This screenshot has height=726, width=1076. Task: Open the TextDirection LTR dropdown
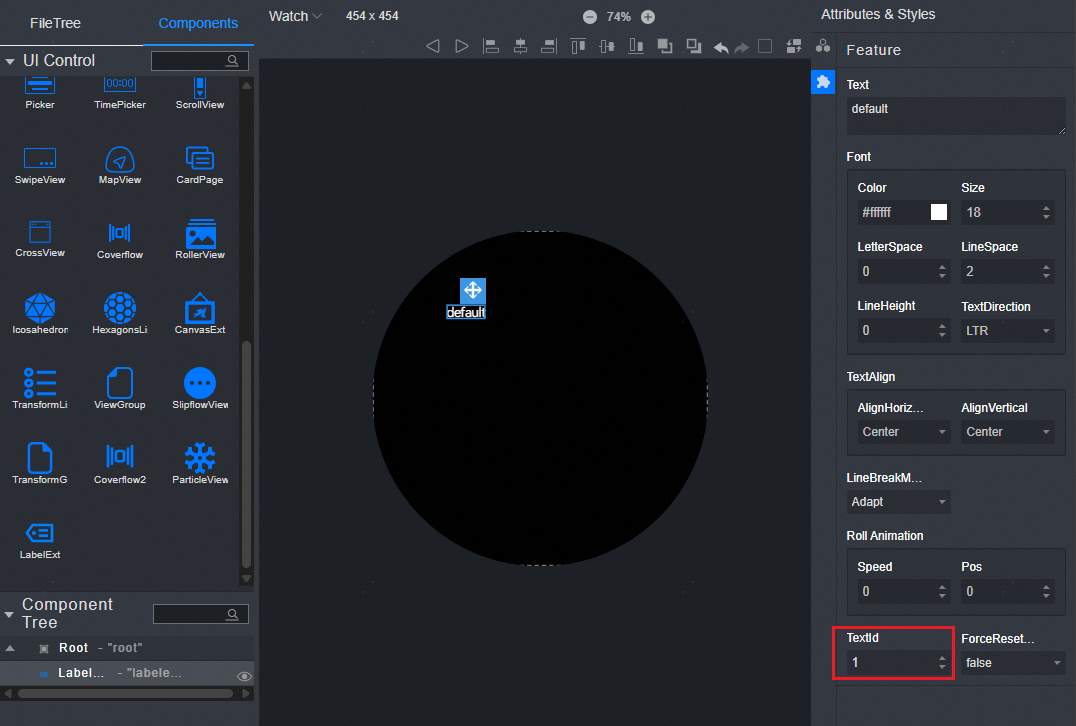1007,331
